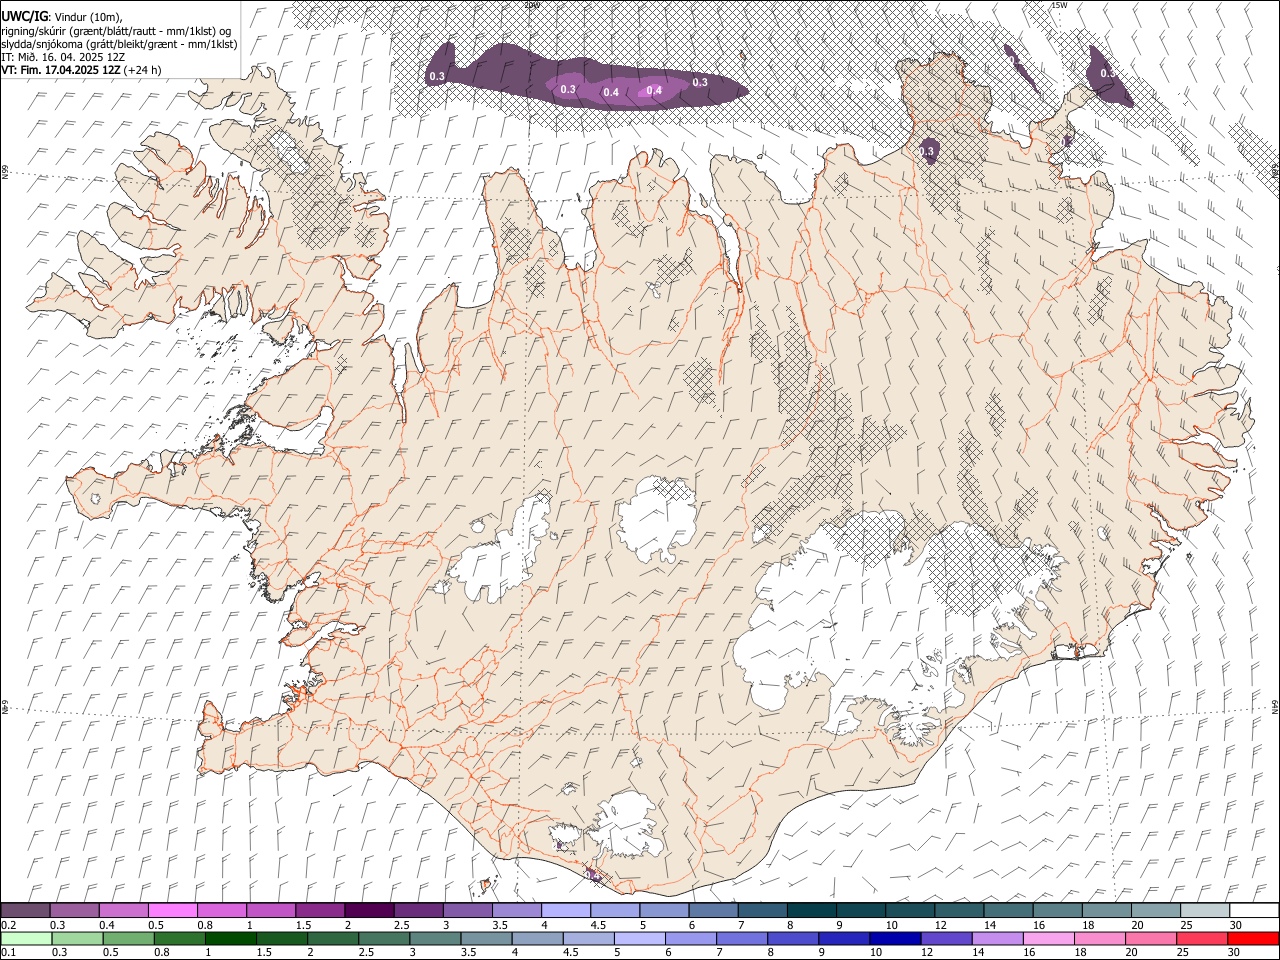The image size is (1280, 960).
Task: Click the pinkish-red rain swatch labeled 25
Action: pos(1200,938)
